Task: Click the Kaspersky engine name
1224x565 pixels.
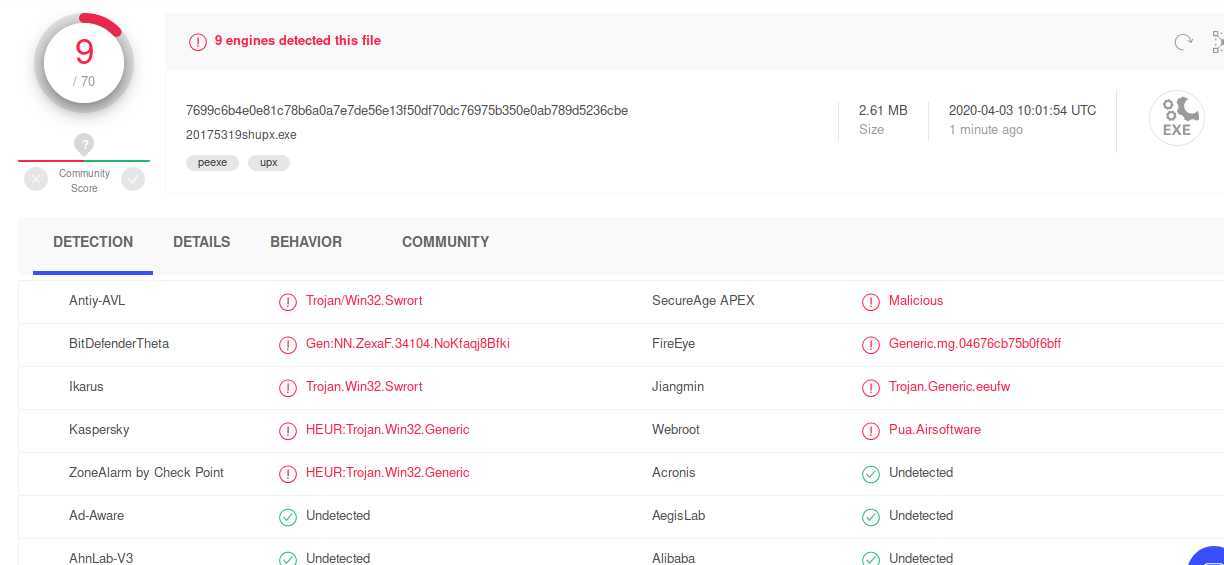Action: click(x=99, y=429)
